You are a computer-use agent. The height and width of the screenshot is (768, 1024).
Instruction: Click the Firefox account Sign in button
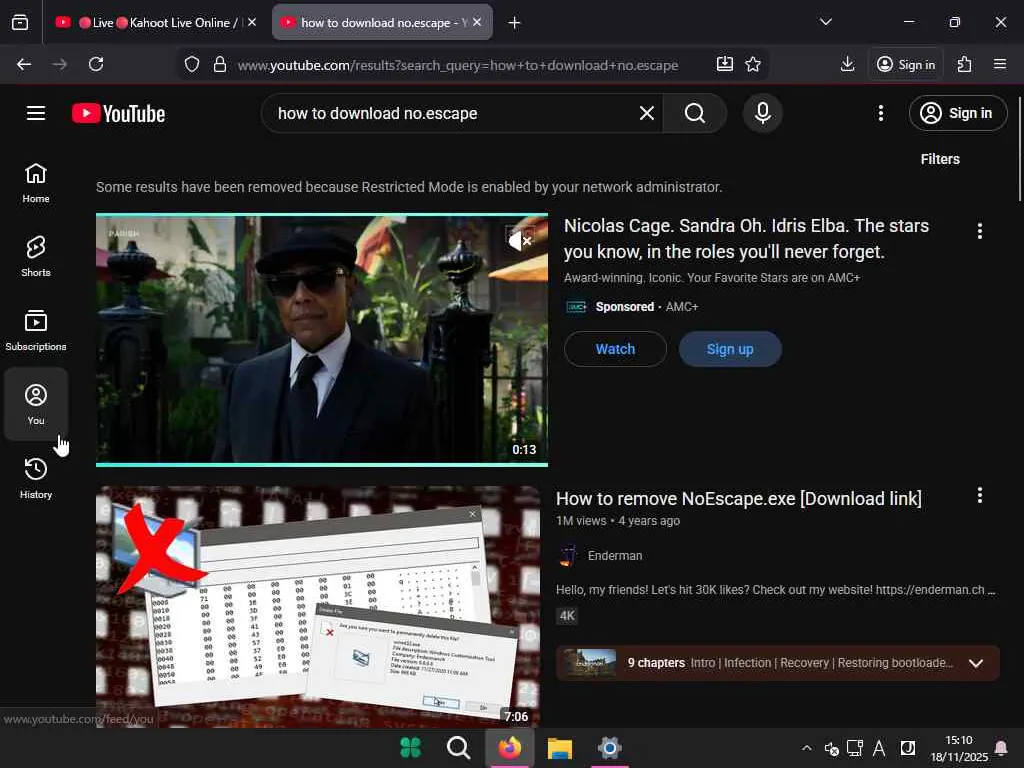905,64
